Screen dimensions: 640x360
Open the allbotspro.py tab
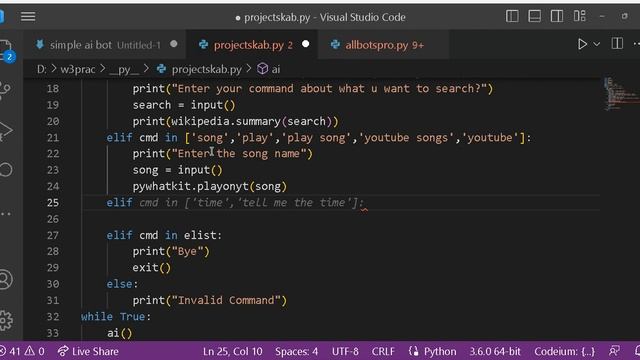click(384, 45)
